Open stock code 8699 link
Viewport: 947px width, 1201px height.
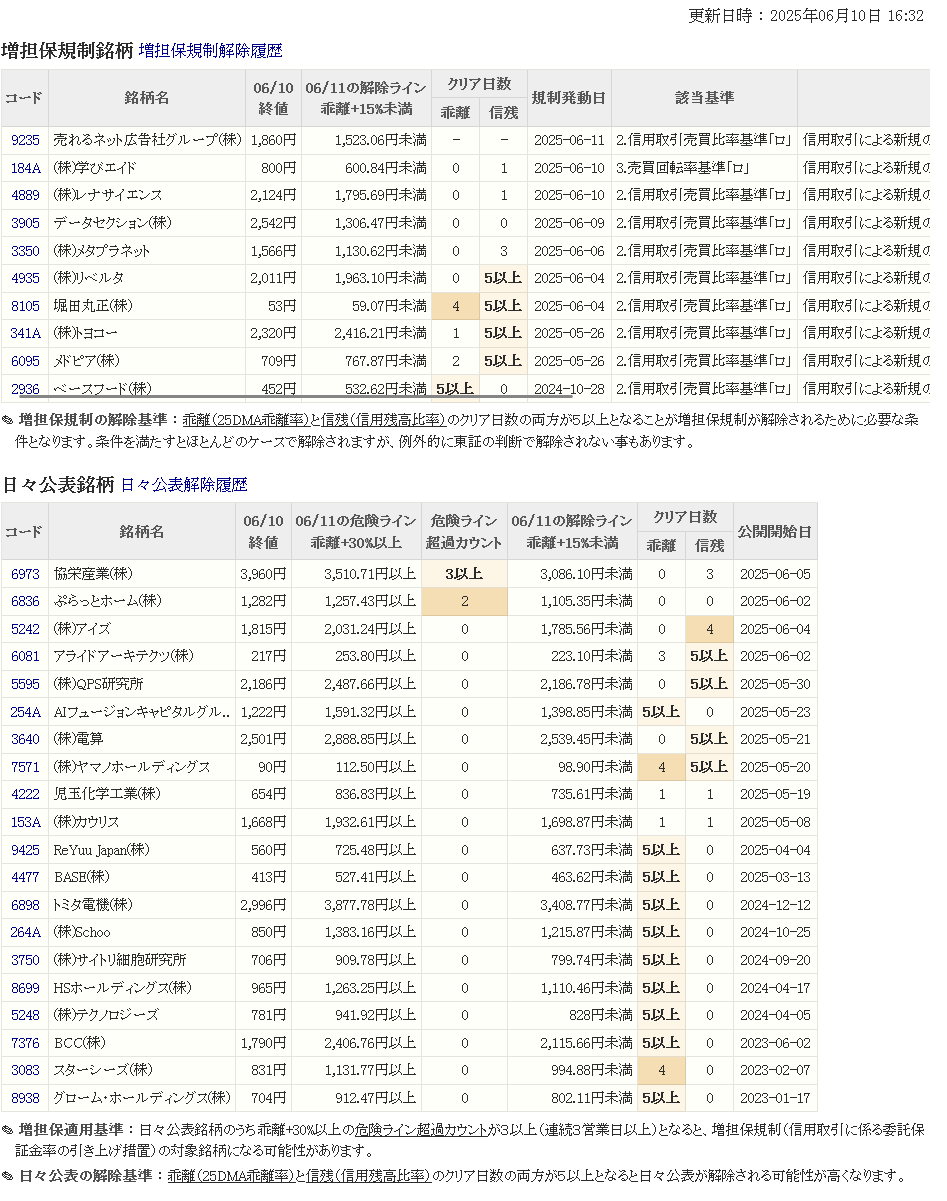pos(25,988)
